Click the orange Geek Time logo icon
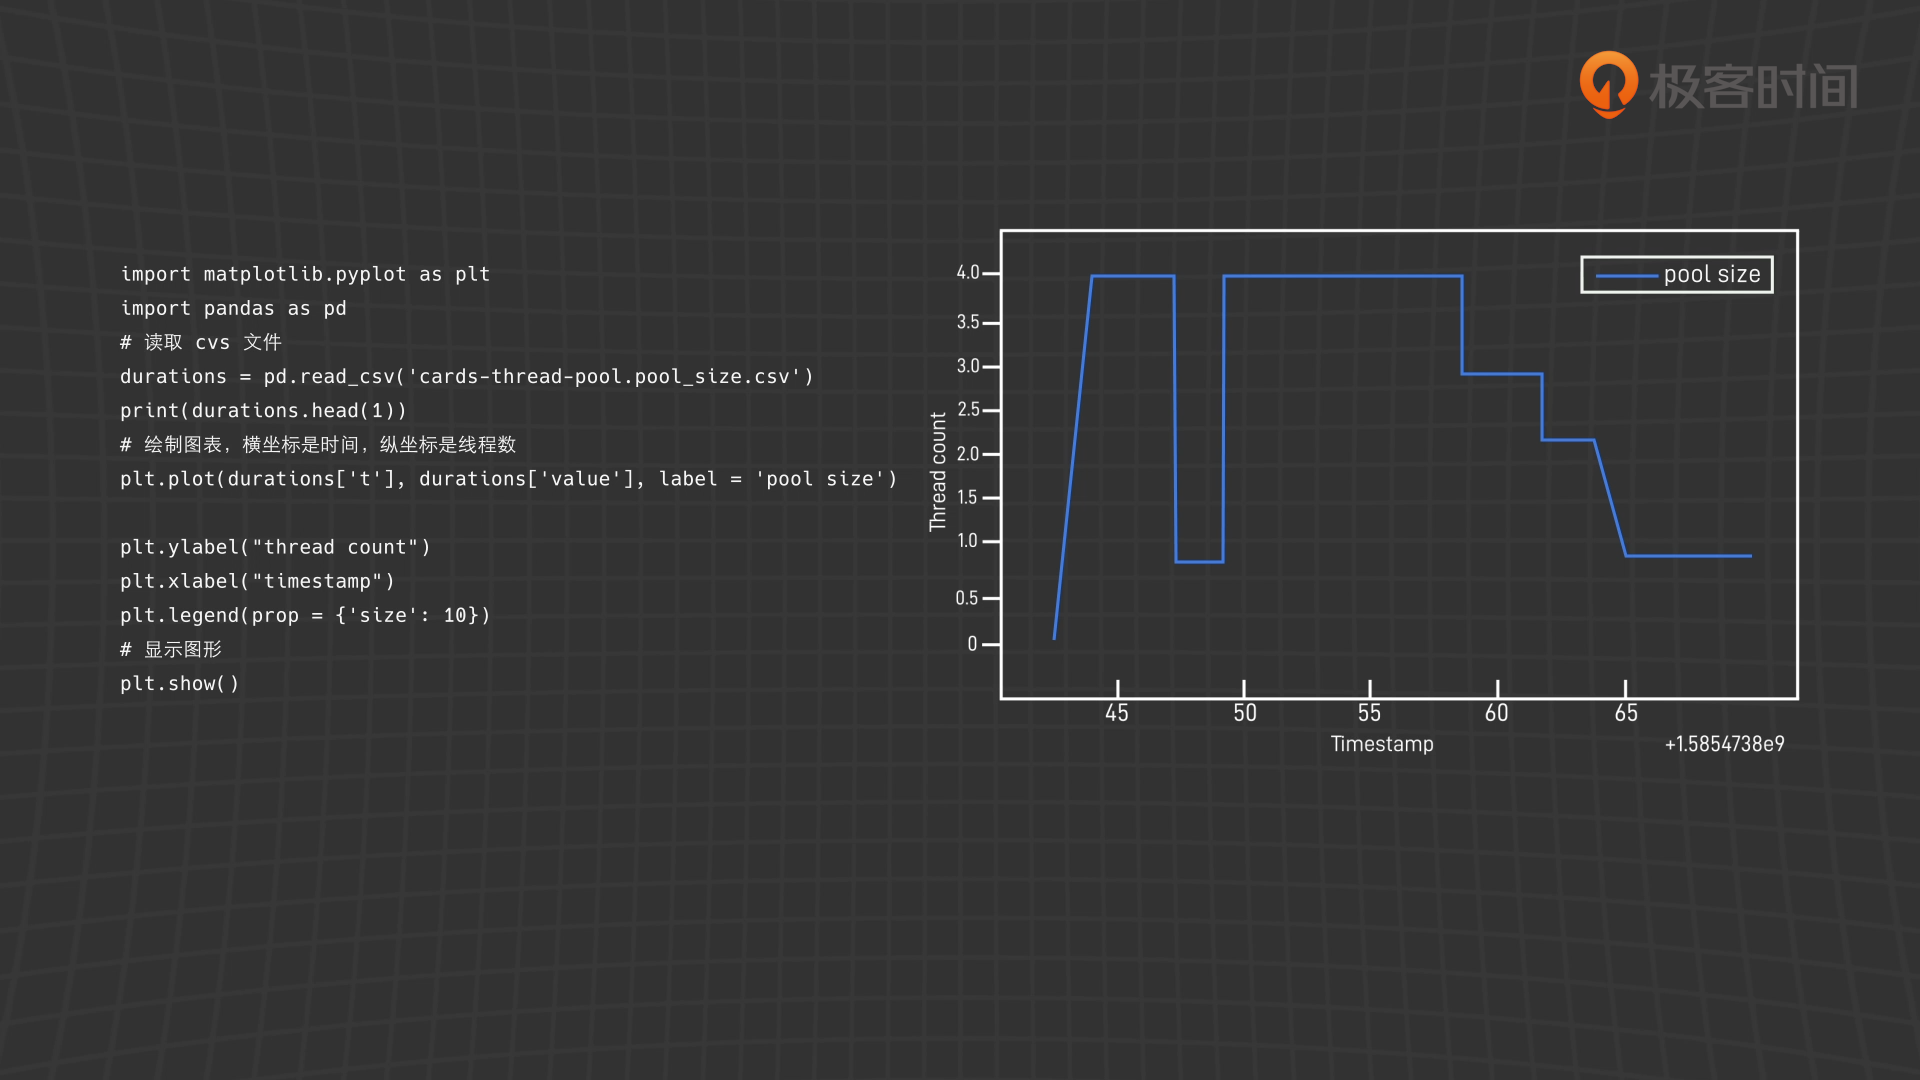This screenshot has width=1920, height=1080. [1608, 85]
